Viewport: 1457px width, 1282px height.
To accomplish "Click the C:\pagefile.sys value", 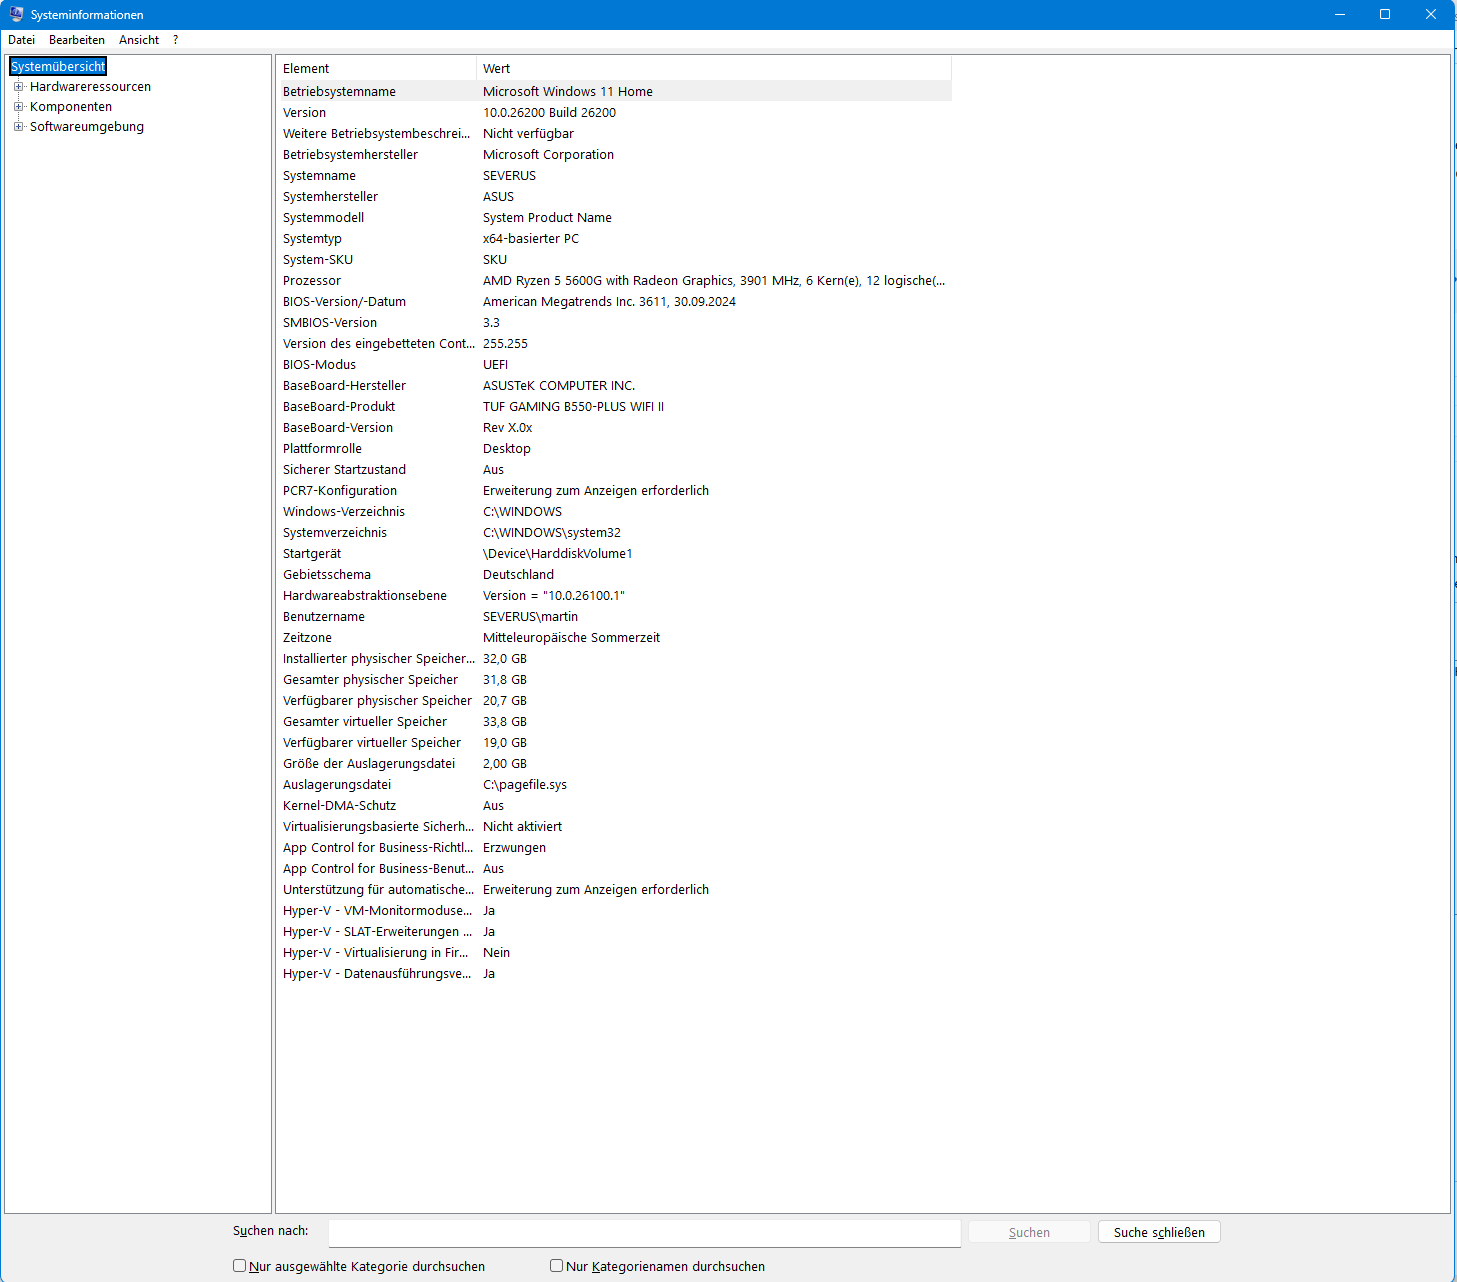I will (525, 784).
